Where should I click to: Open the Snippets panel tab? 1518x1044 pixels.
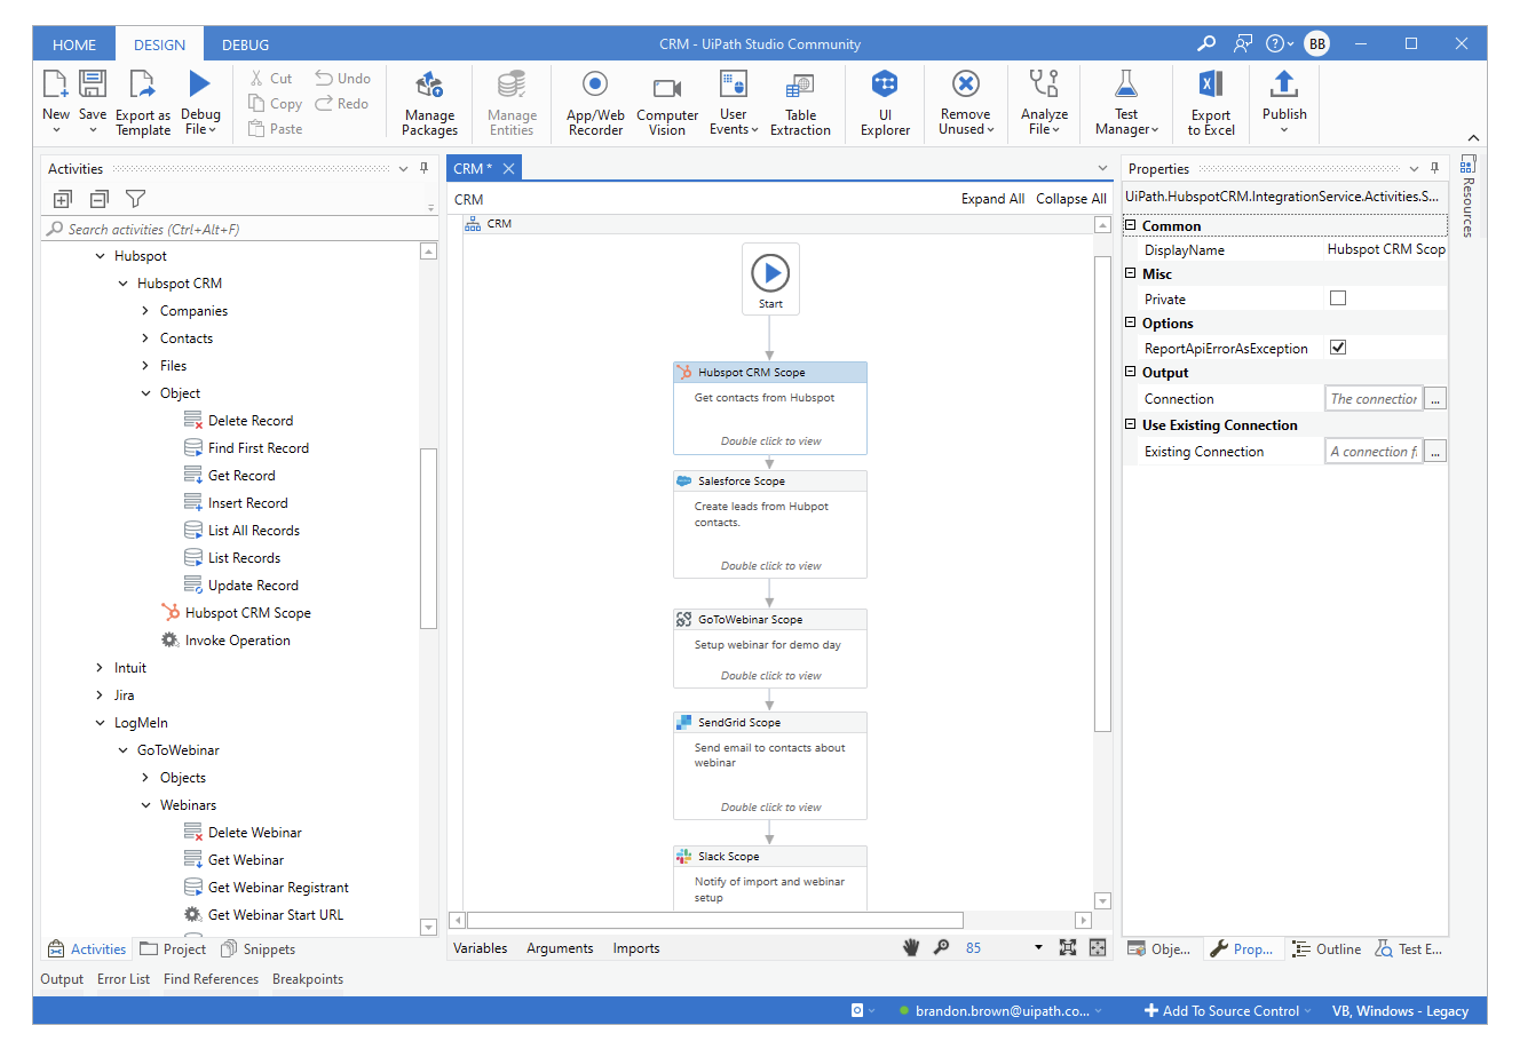coord(258,949)
